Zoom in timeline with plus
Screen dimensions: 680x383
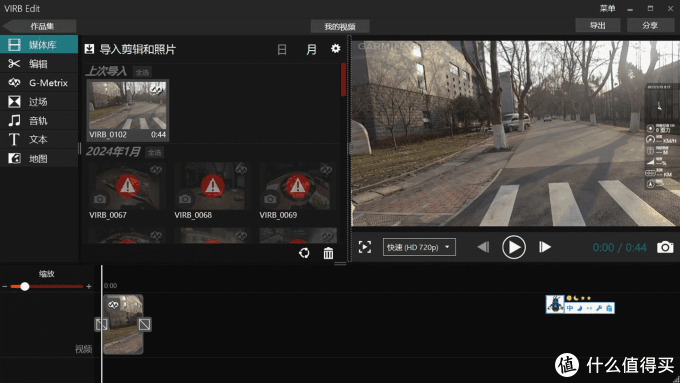point(89,287)
